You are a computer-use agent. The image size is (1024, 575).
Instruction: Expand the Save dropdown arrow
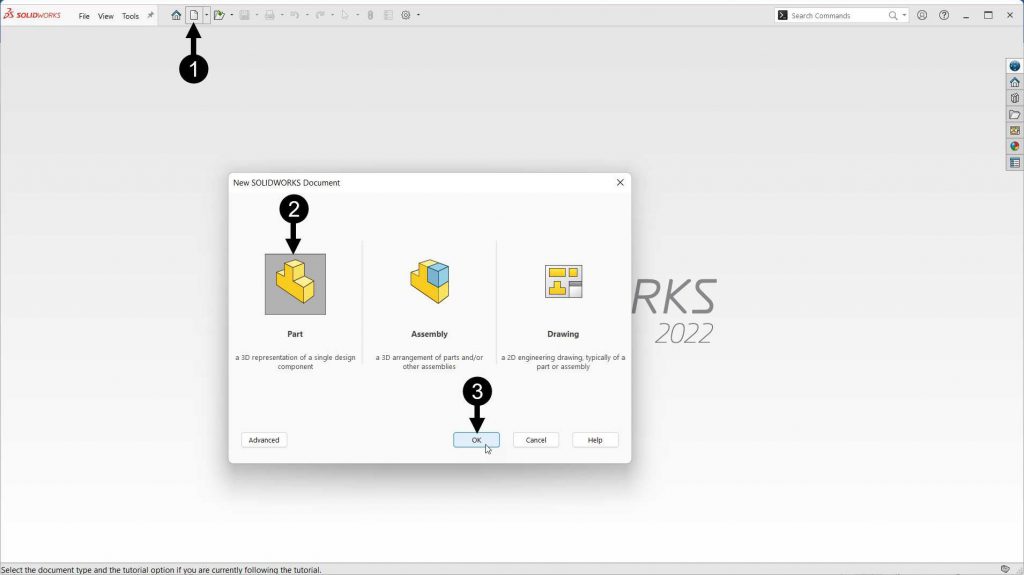tap(257, 15)
